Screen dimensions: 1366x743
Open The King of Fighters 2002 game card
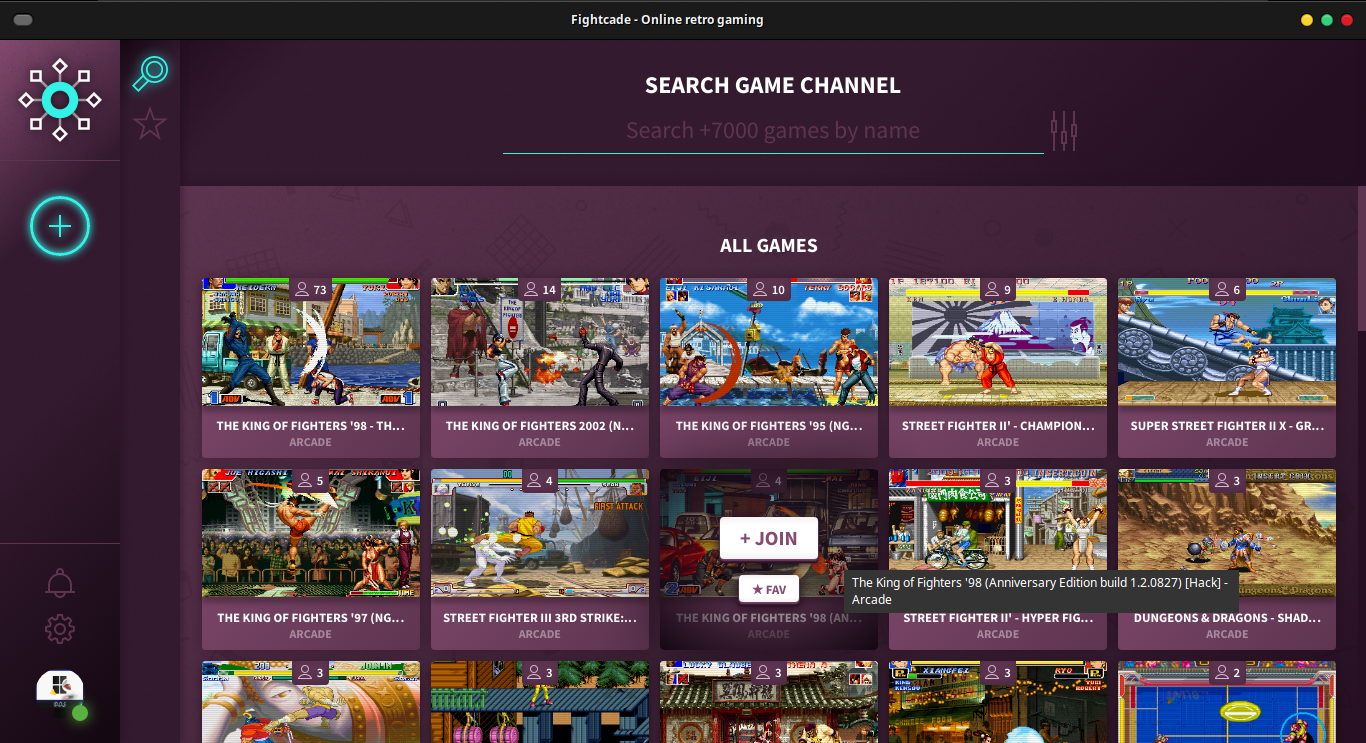tap(540, 368)
